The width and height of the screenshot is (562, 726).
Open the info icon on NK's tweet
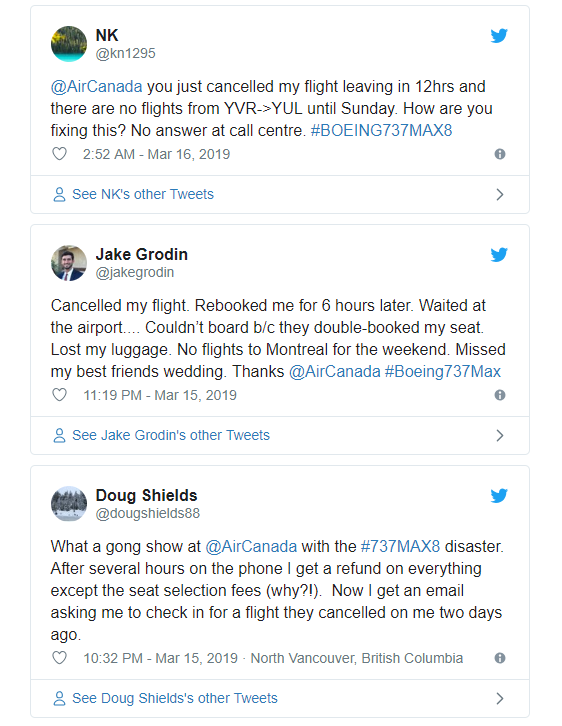[500, 154]
